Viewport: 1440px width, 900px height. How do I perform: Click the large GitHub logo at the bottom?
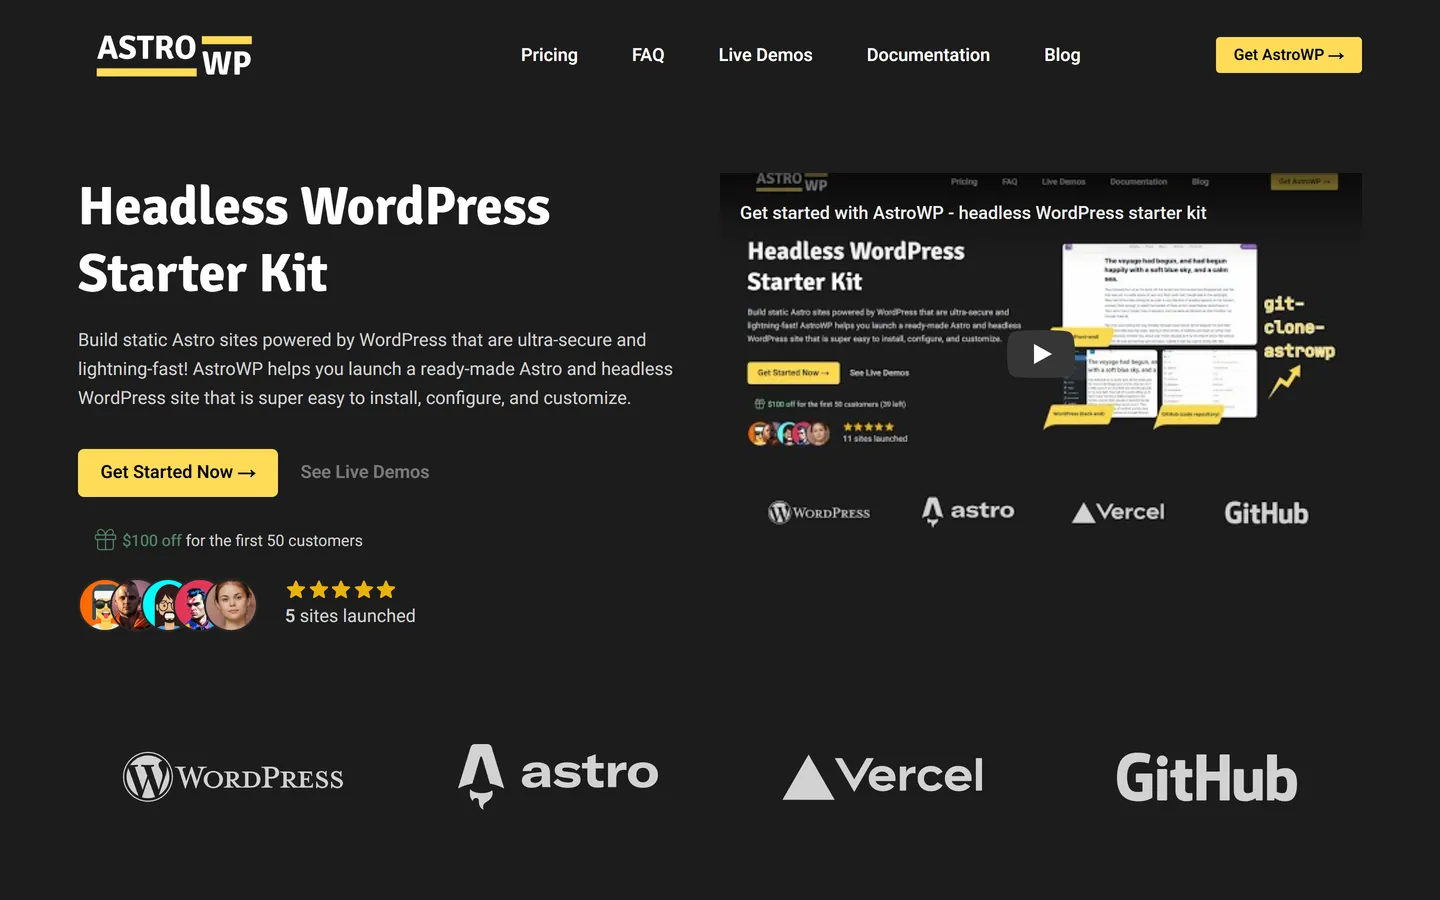click(1207, 778)
